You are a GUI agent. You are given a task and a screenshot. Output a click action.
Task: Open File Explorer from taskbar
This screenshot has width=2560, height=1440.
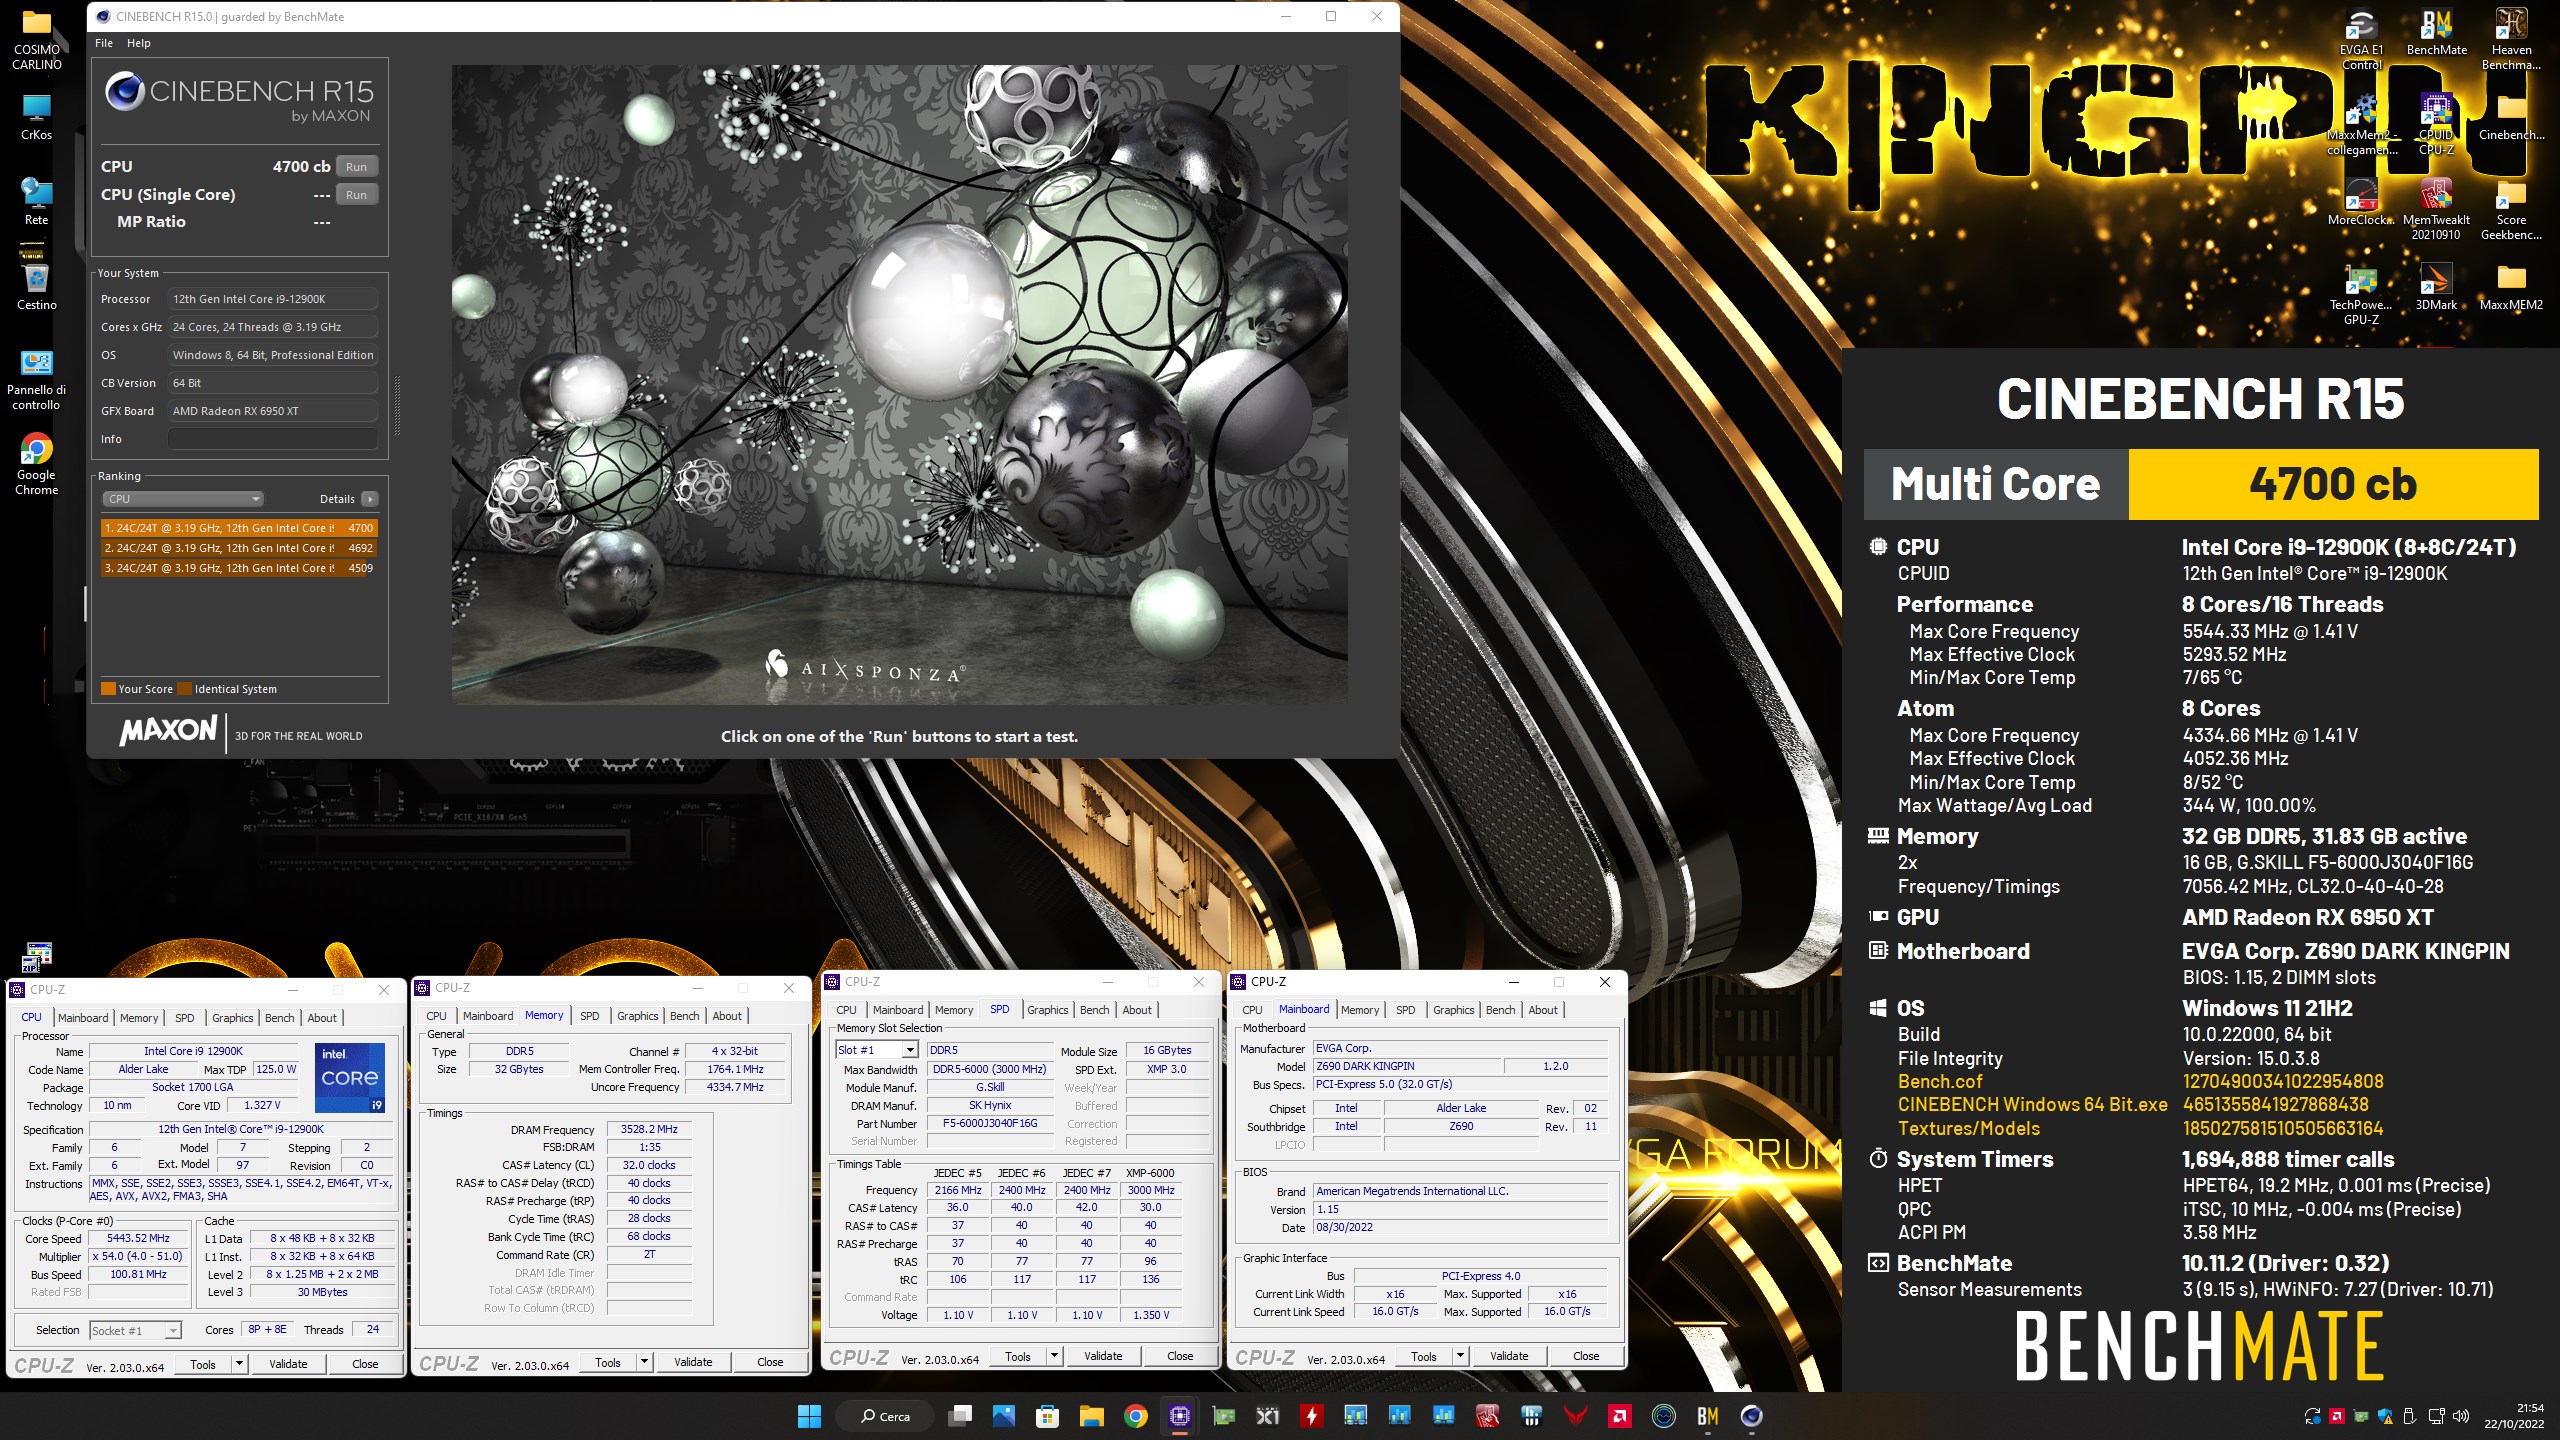1091,1415
